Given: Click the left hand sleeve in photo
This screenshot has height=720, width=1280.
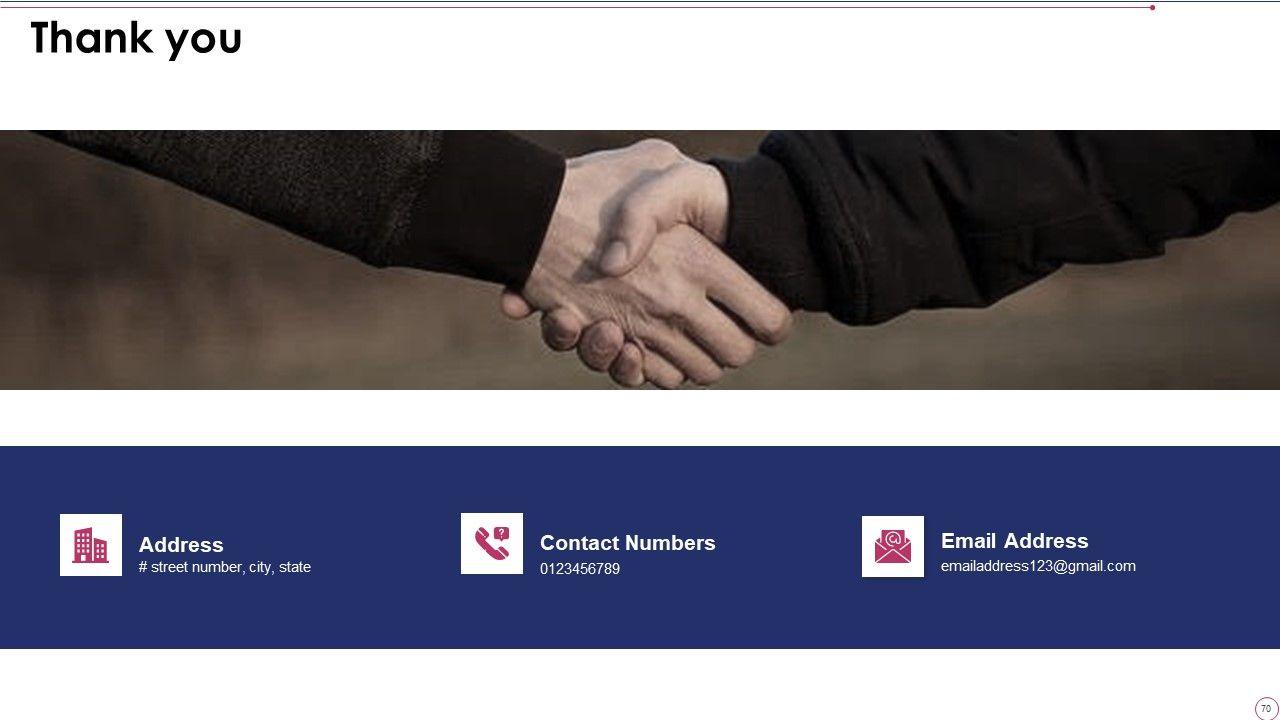Looking at the screenshot, I should click(x=300, y=200).
